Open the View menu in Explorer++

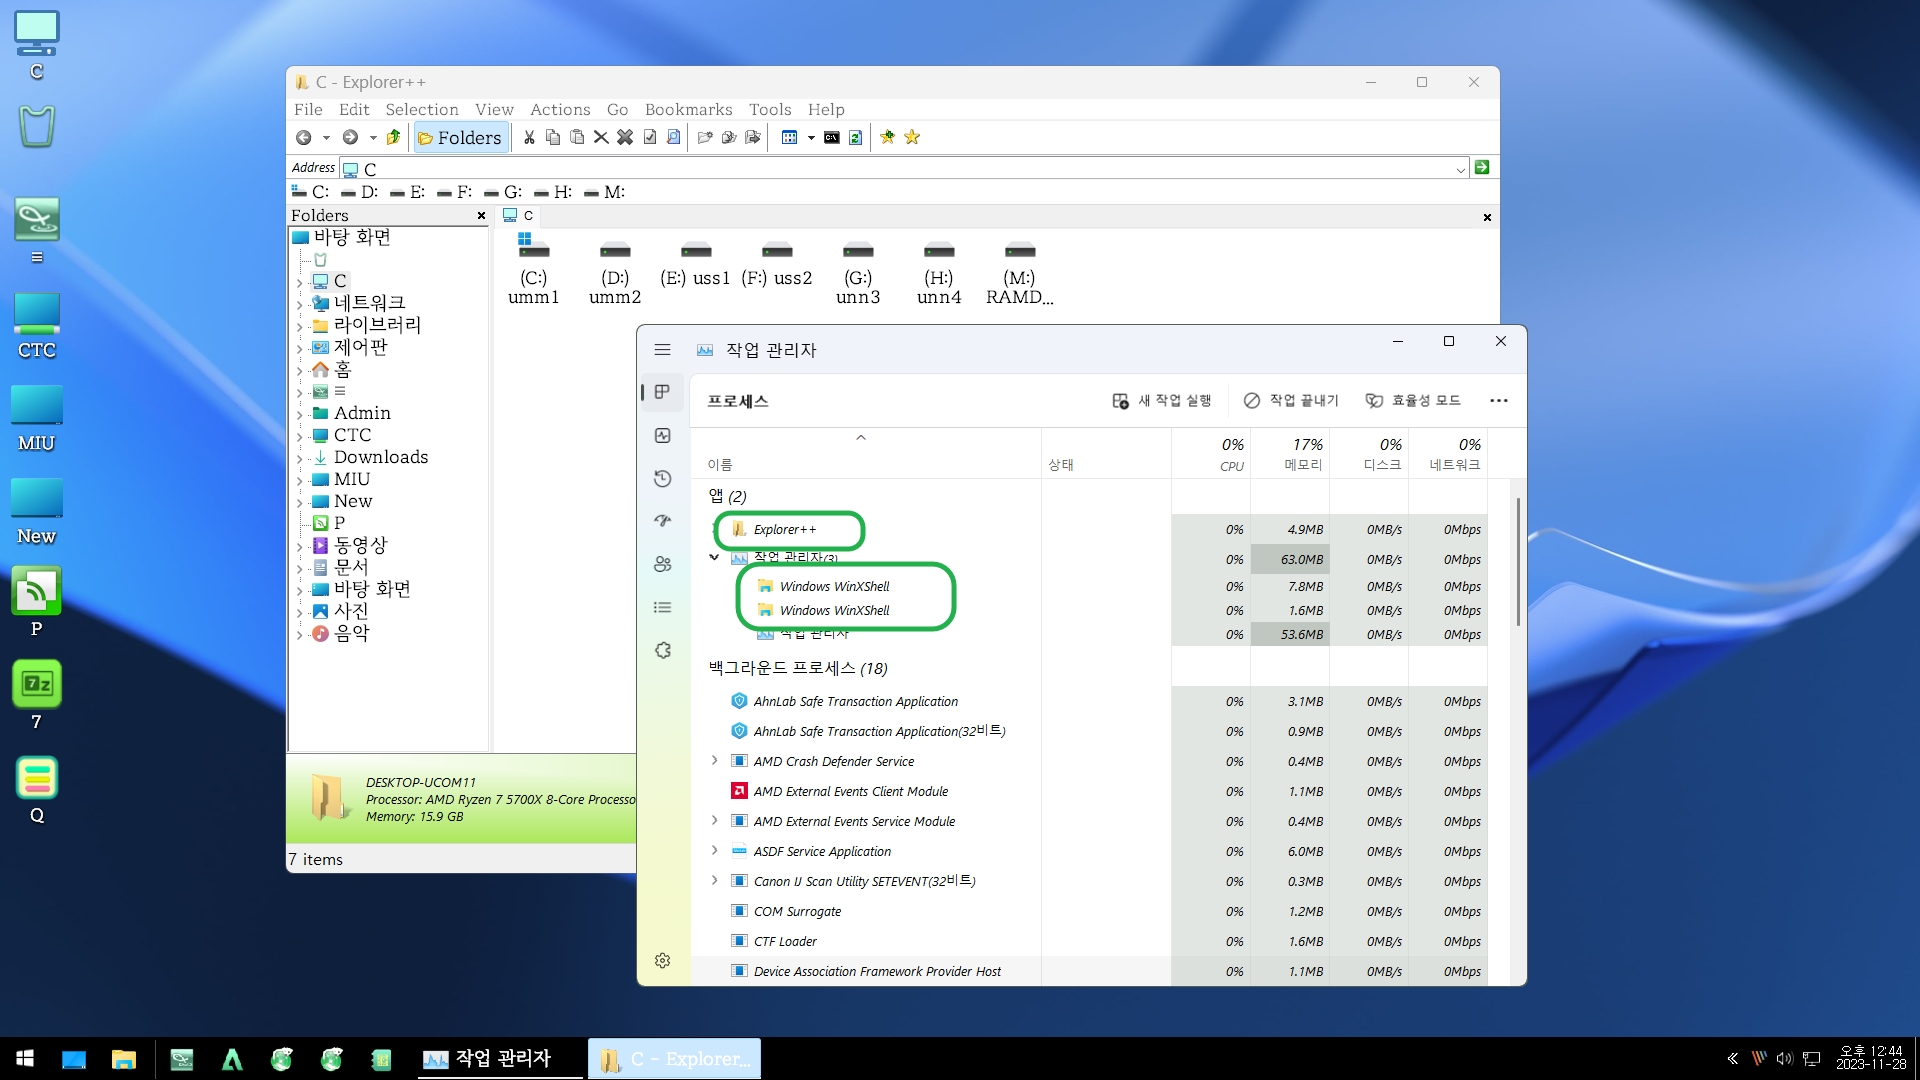tap(494, 110)
